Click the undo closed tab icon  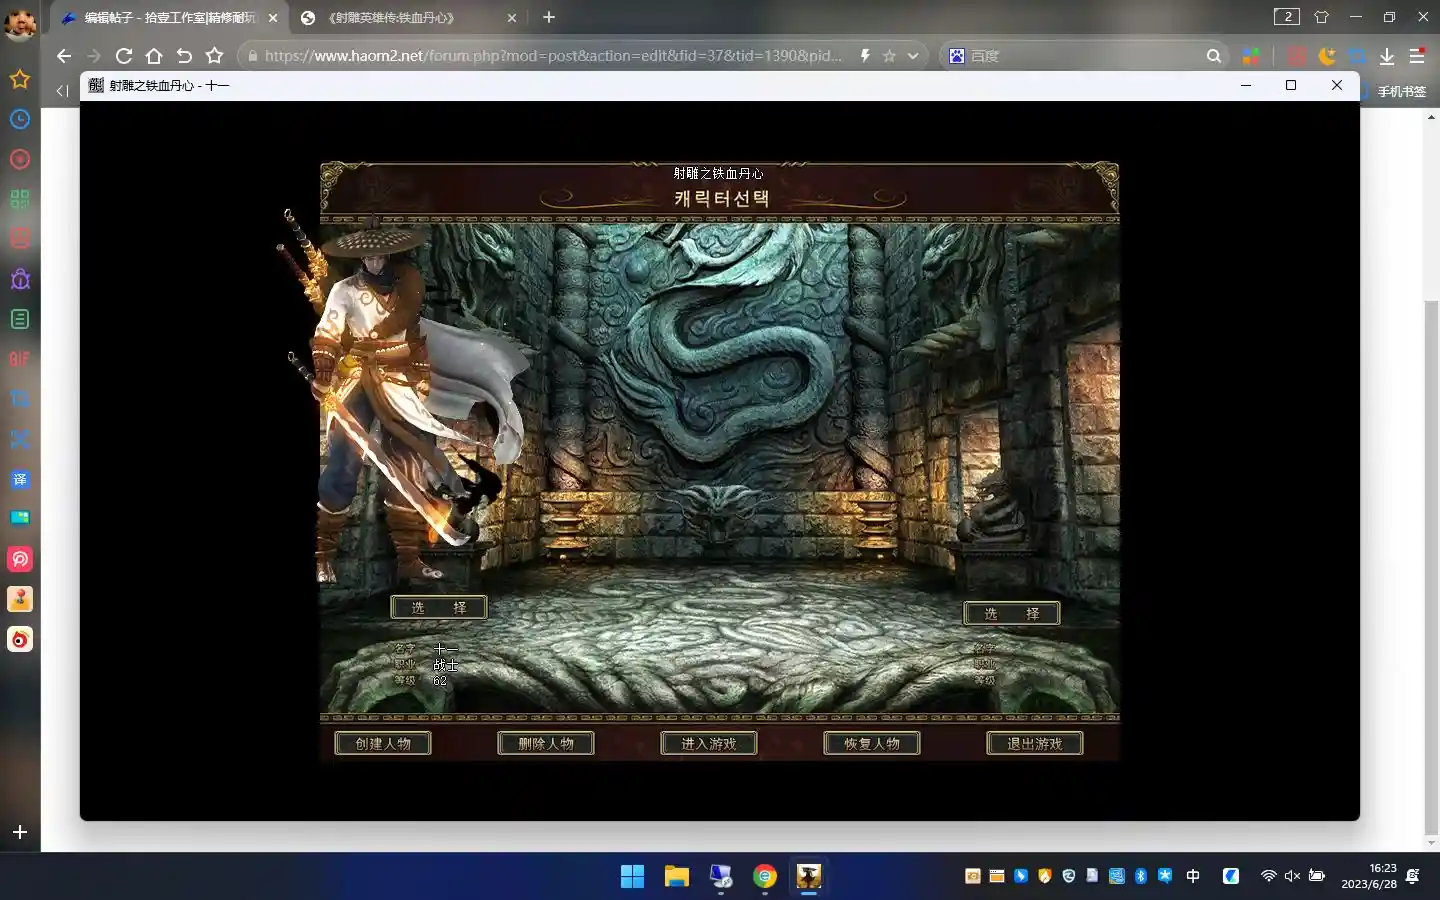pos(184,56)
